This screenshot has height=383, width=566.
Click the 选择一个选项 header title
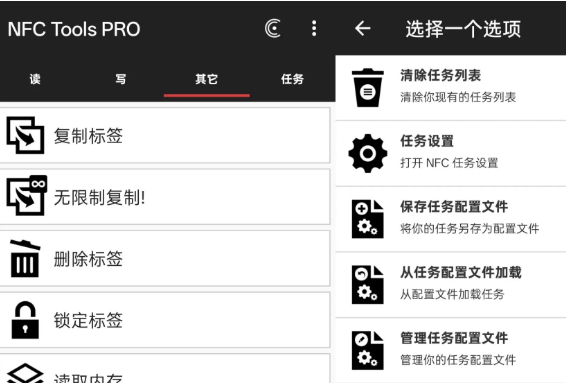[x=463, y=29]
